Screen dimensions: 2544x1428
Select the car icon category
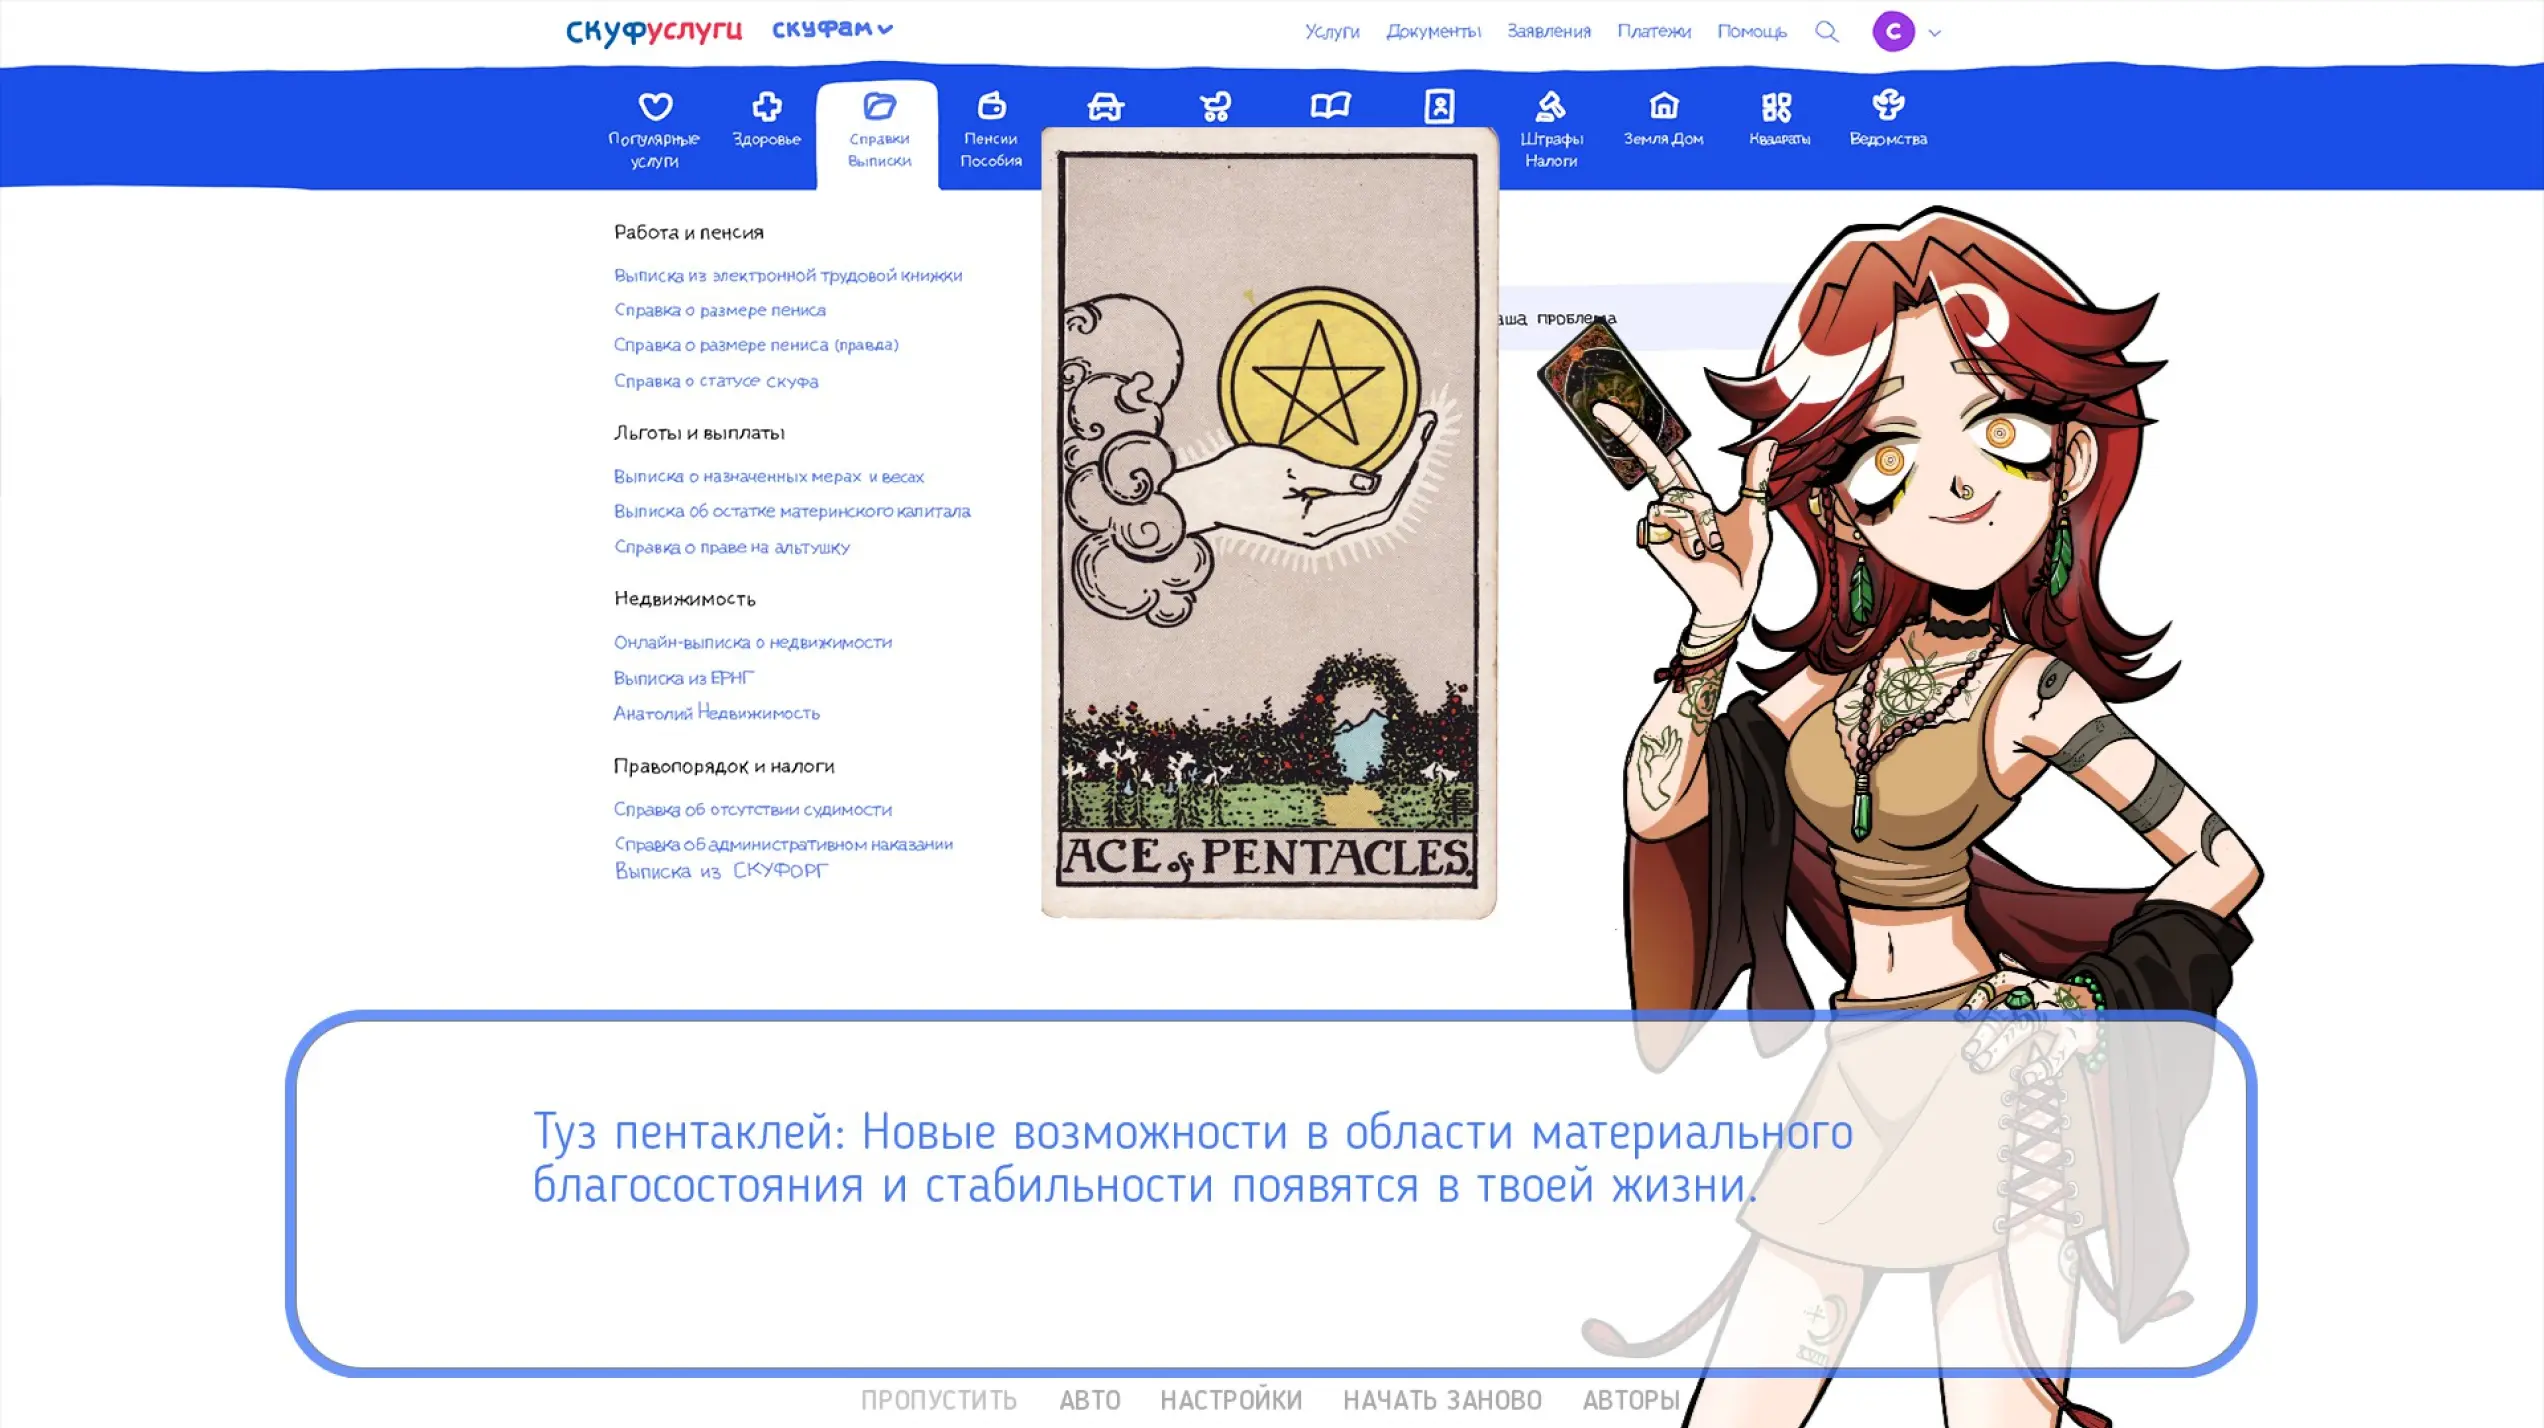1105,106
